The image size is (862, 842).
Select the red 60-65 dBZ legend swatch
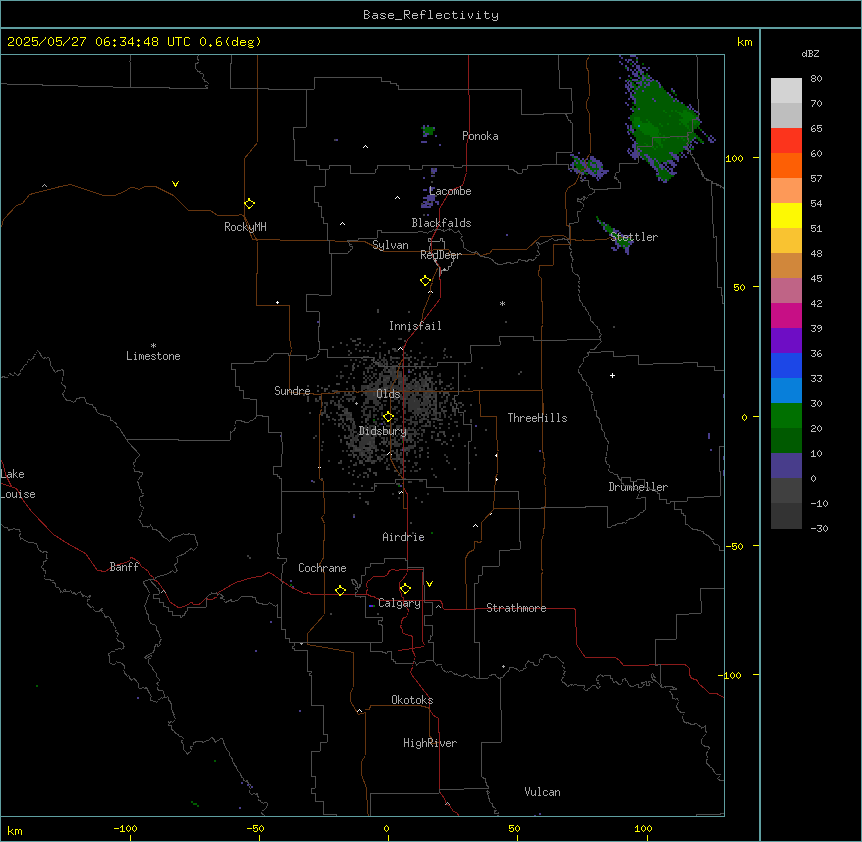[x=786, y=141]
